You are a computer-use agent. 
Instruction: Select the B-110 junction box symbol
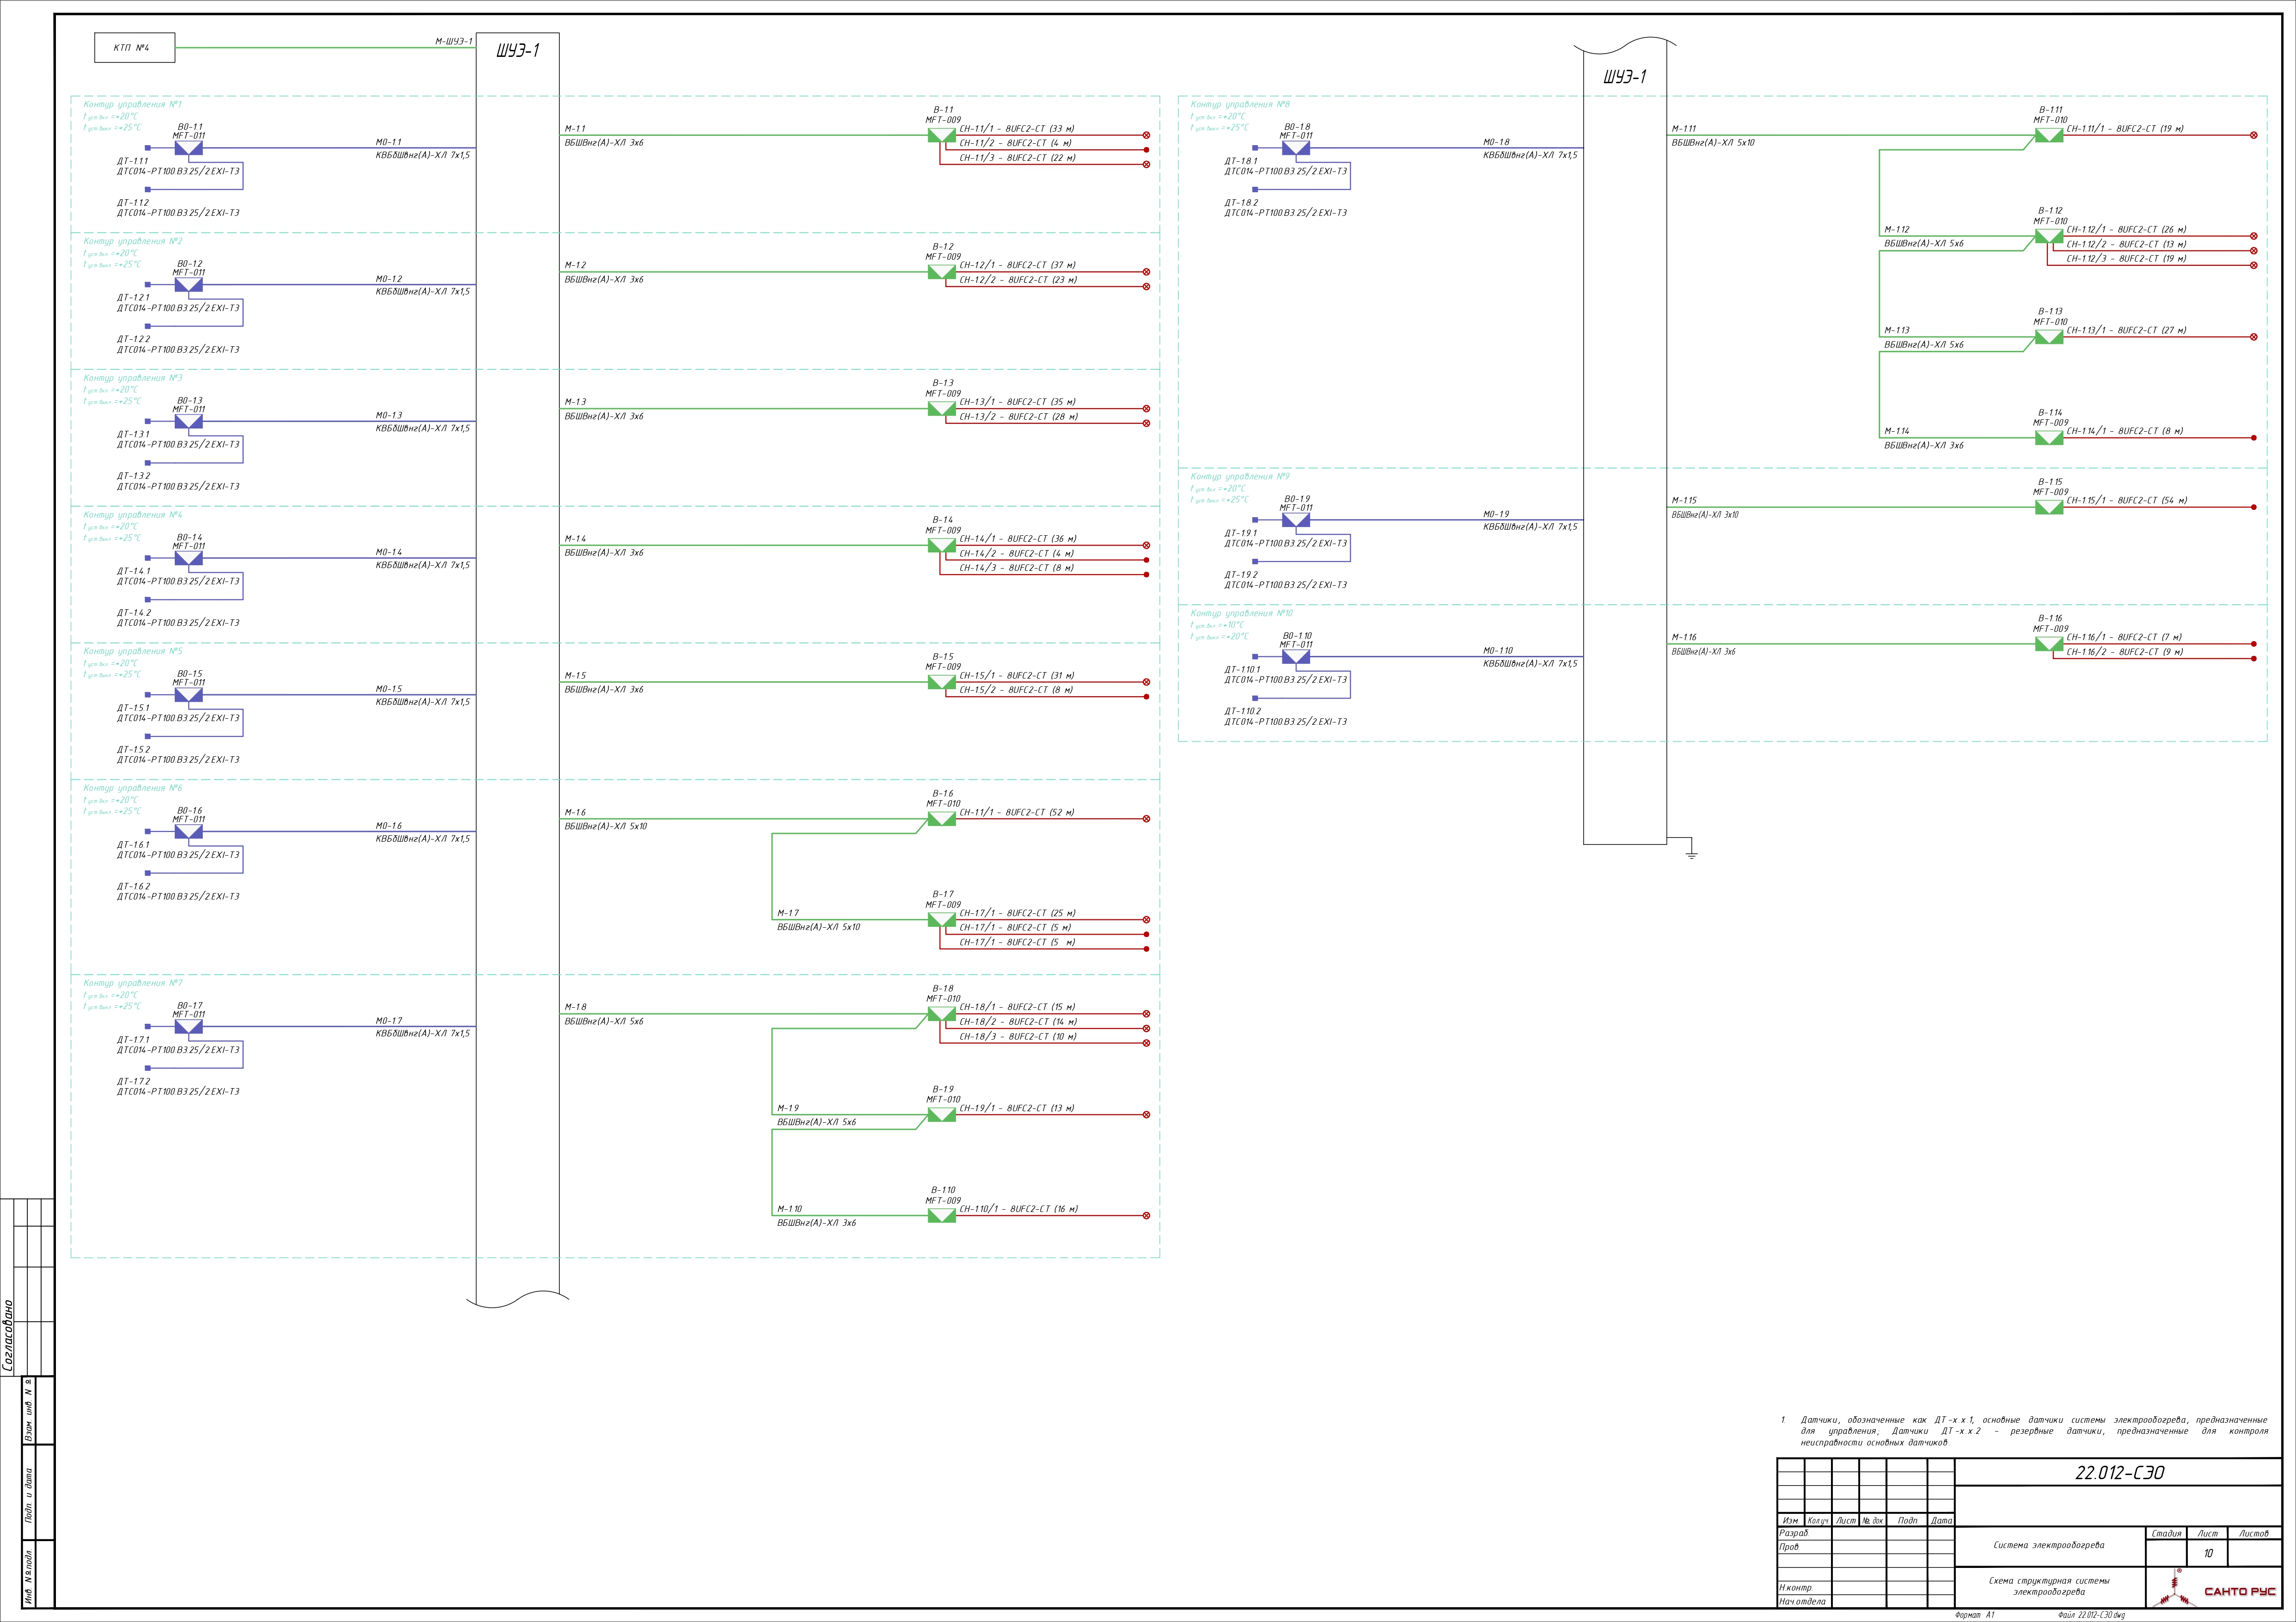pos(941,1216)
